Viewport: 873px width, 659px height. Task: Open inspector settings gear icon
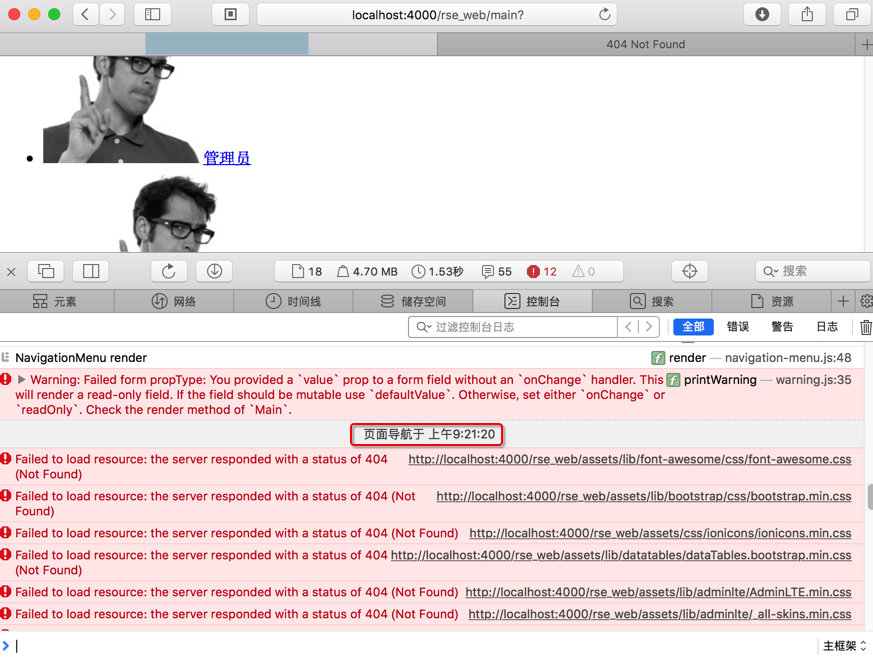pyautogui.click(x=866, y=301)
